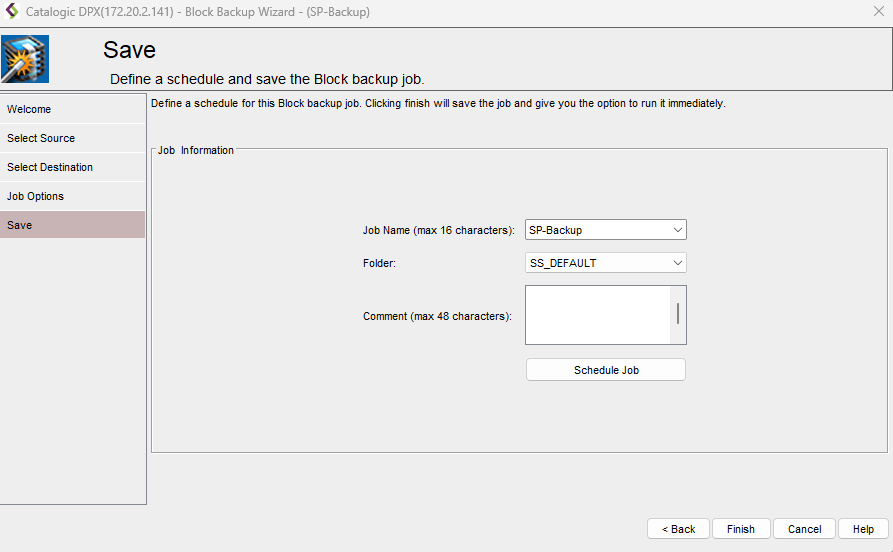The height and width of the screenshot is (552, 893).
Task: Click the Comment (max 48 characters) label
Action: click(x=437, y=316)
